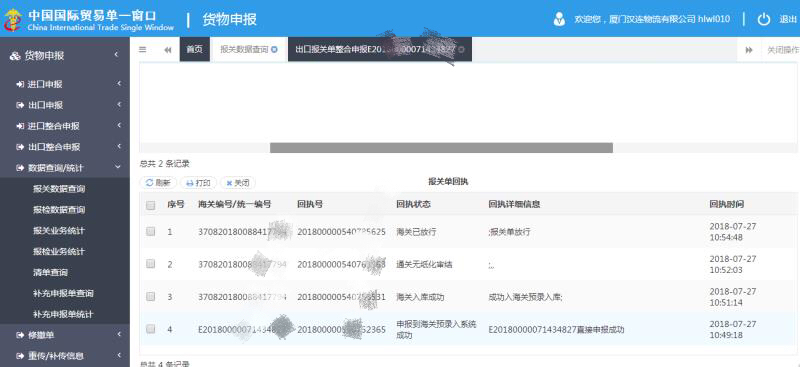Click the 刷新 refresh button
Screen dimensions: 800x367
point(158,183)
